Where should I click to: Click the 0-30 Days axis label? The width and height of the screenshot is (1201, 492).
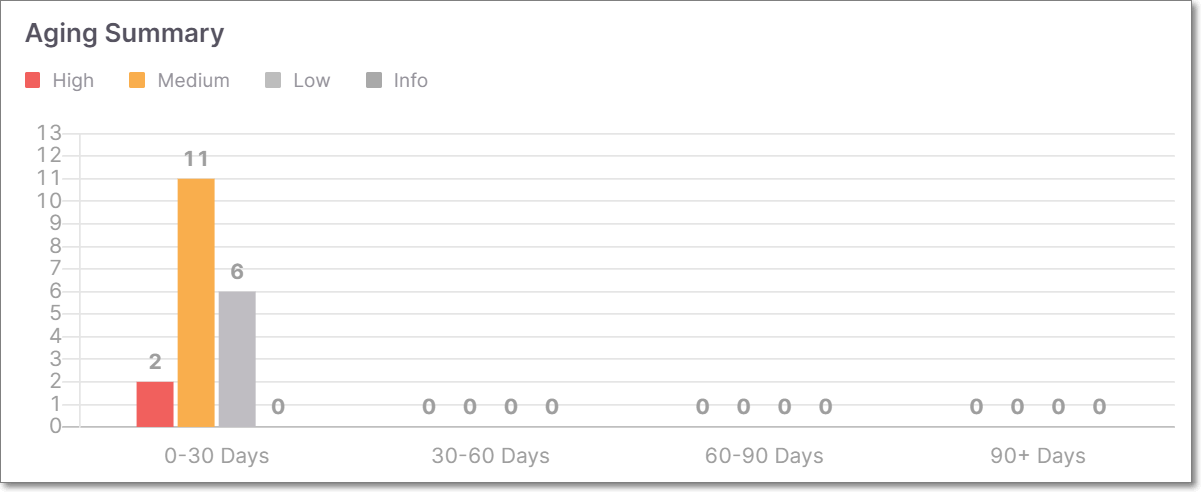[217, 456]
